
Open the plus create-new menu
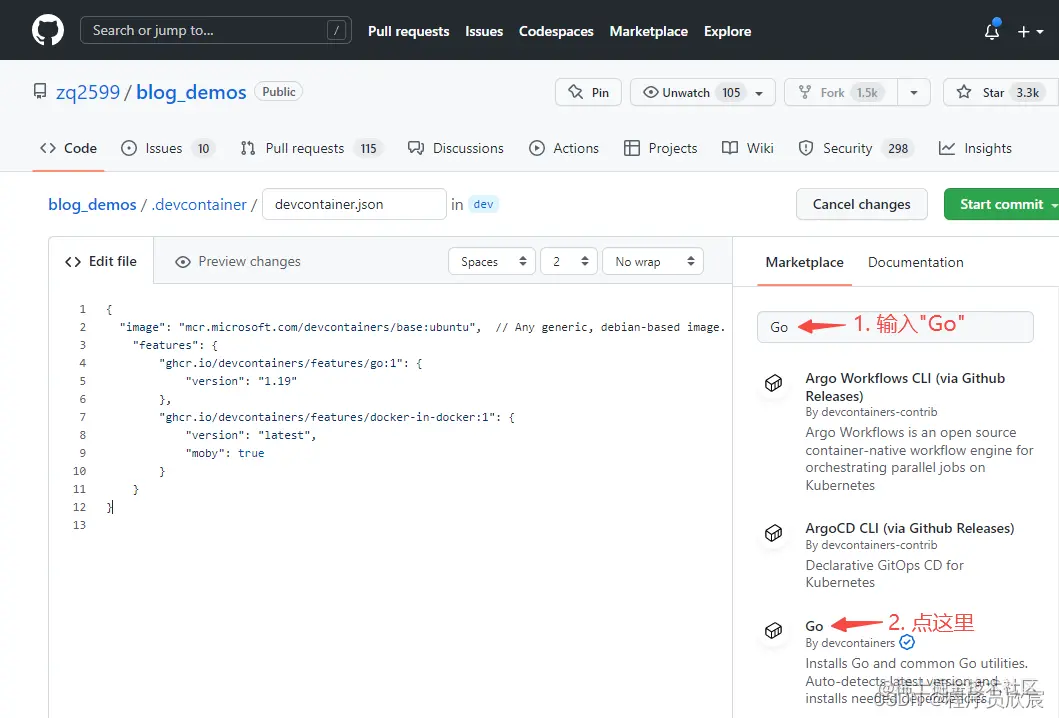point(1030,31)
